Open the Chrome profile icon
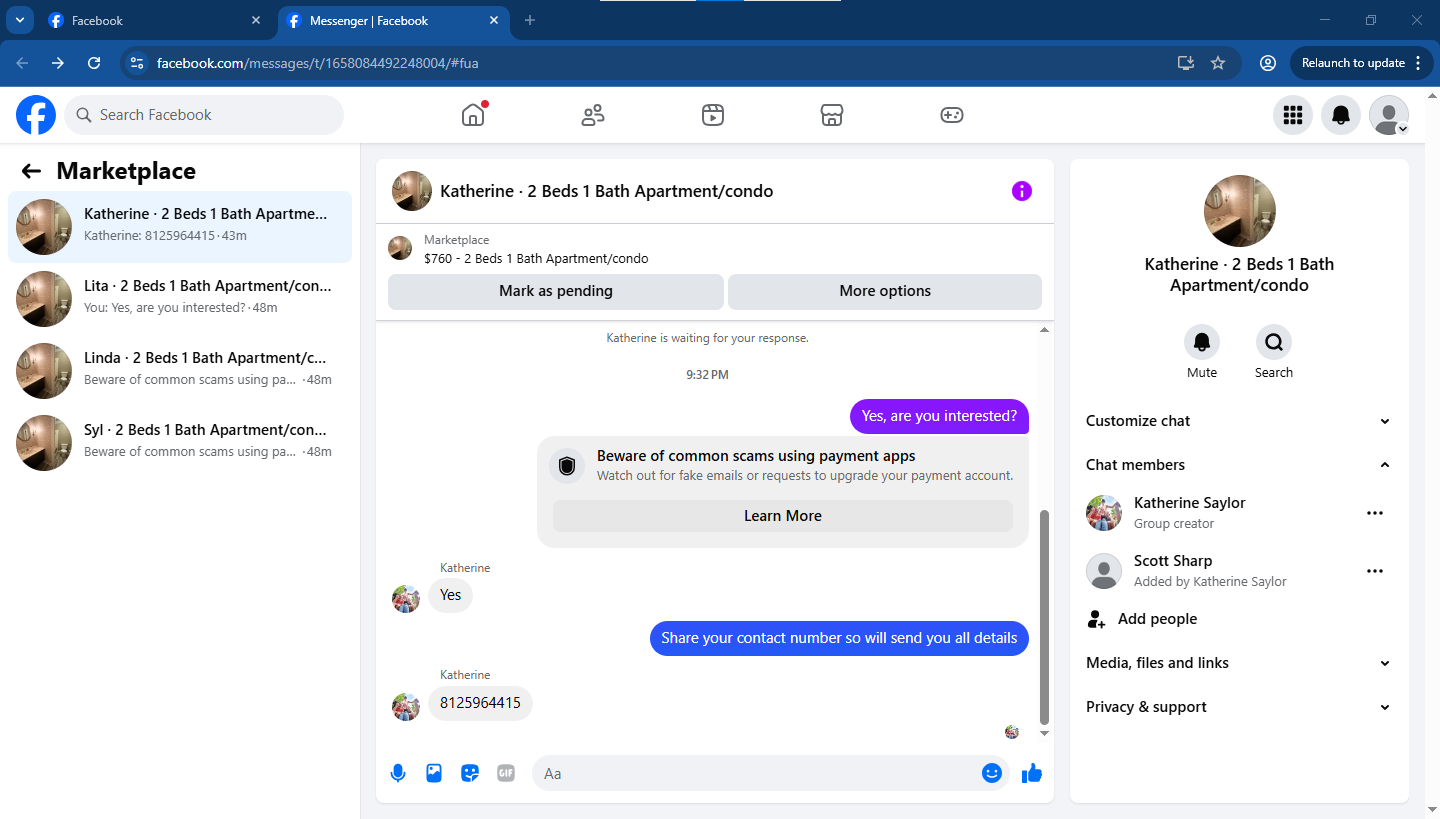 [1268, 63]
